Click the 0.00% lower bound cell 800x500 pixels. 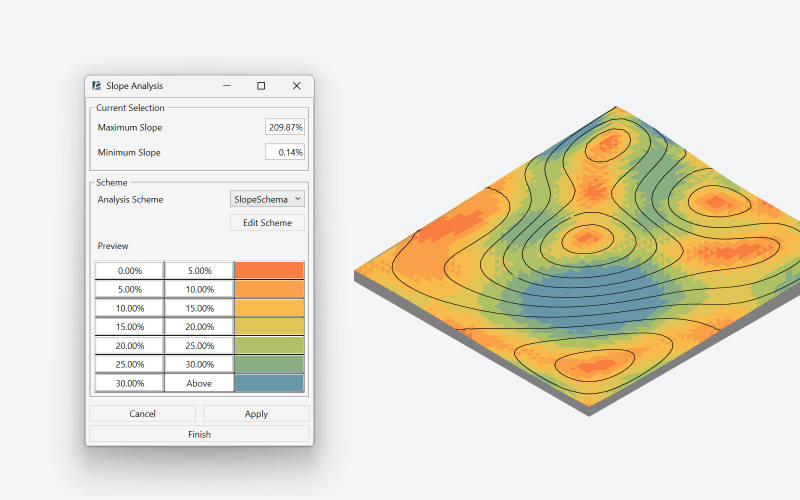click(x=129, y=270)
